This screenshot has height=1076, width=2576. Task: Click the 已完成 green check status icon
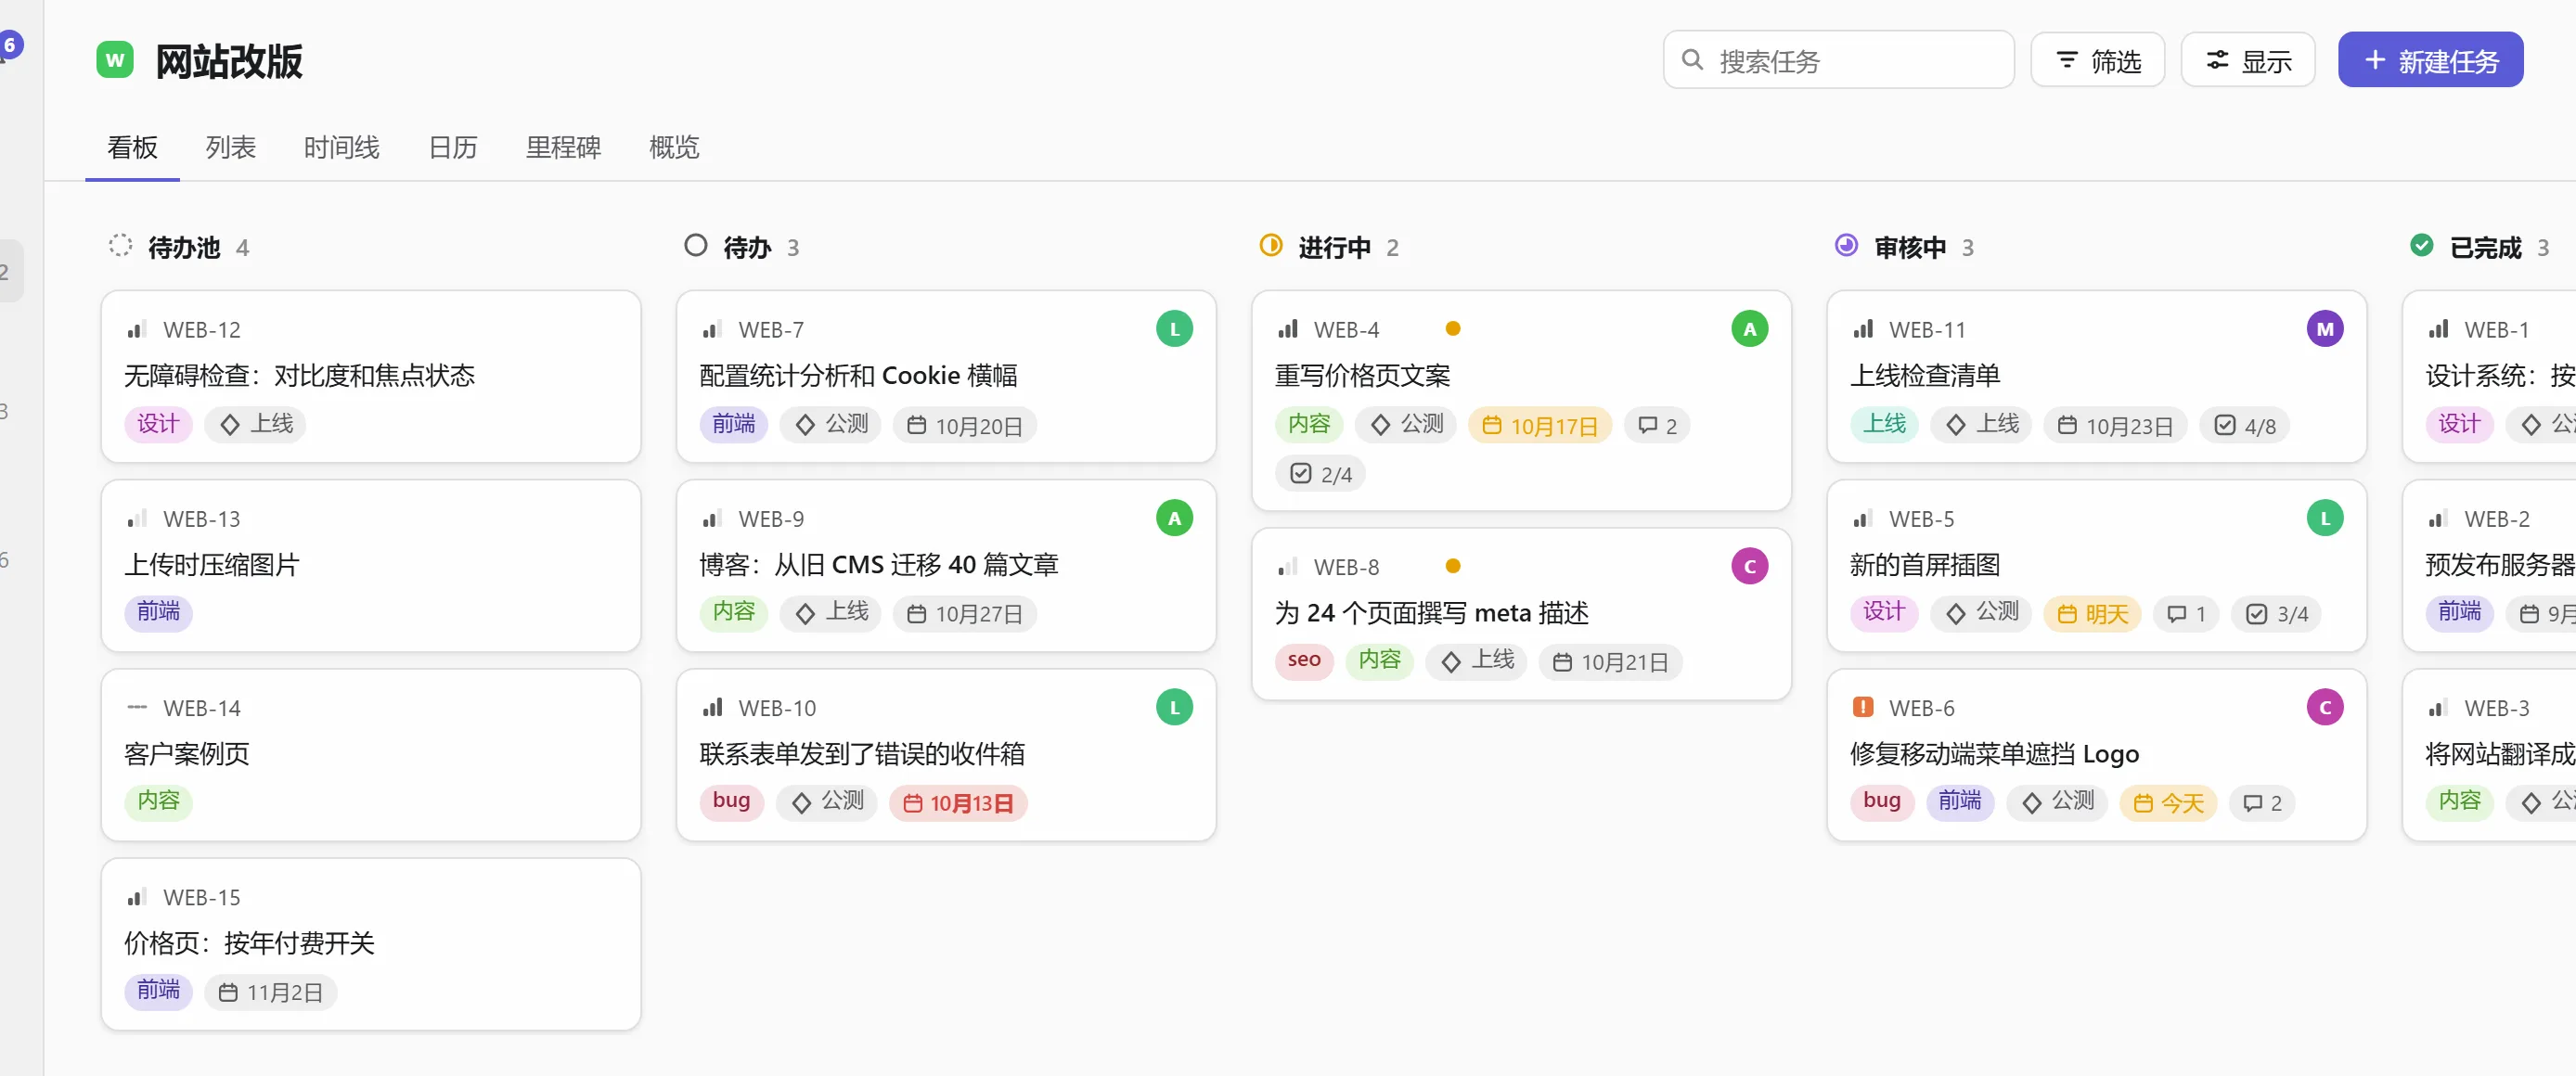pos(2422,245)
